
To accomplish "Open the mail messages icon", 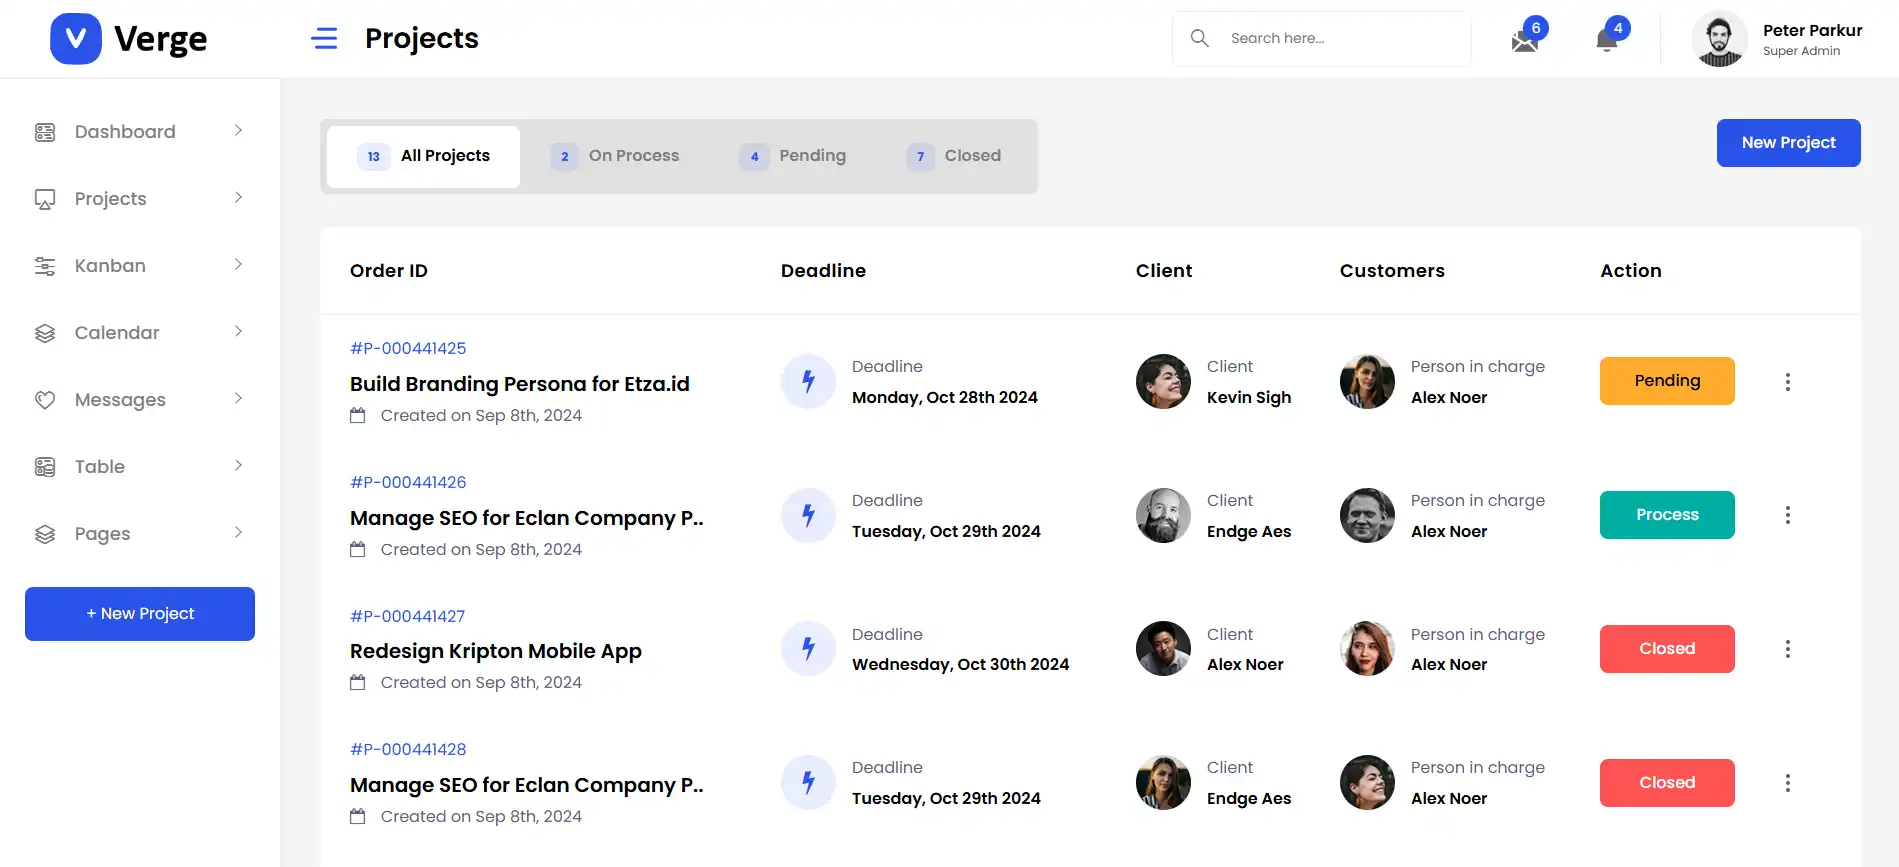I will coord(1525,41).
